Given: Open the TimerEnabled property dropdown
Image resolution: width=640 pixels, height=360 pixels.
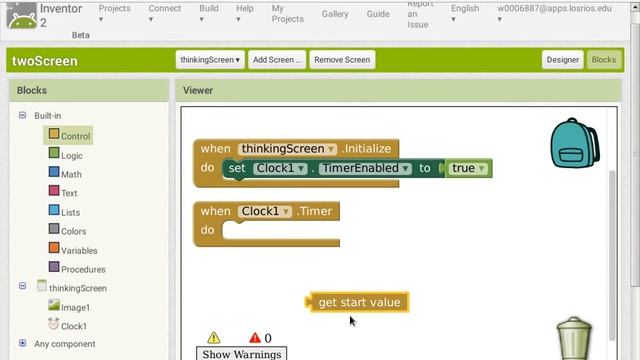Looking at the screenshot, I should 365,168.
